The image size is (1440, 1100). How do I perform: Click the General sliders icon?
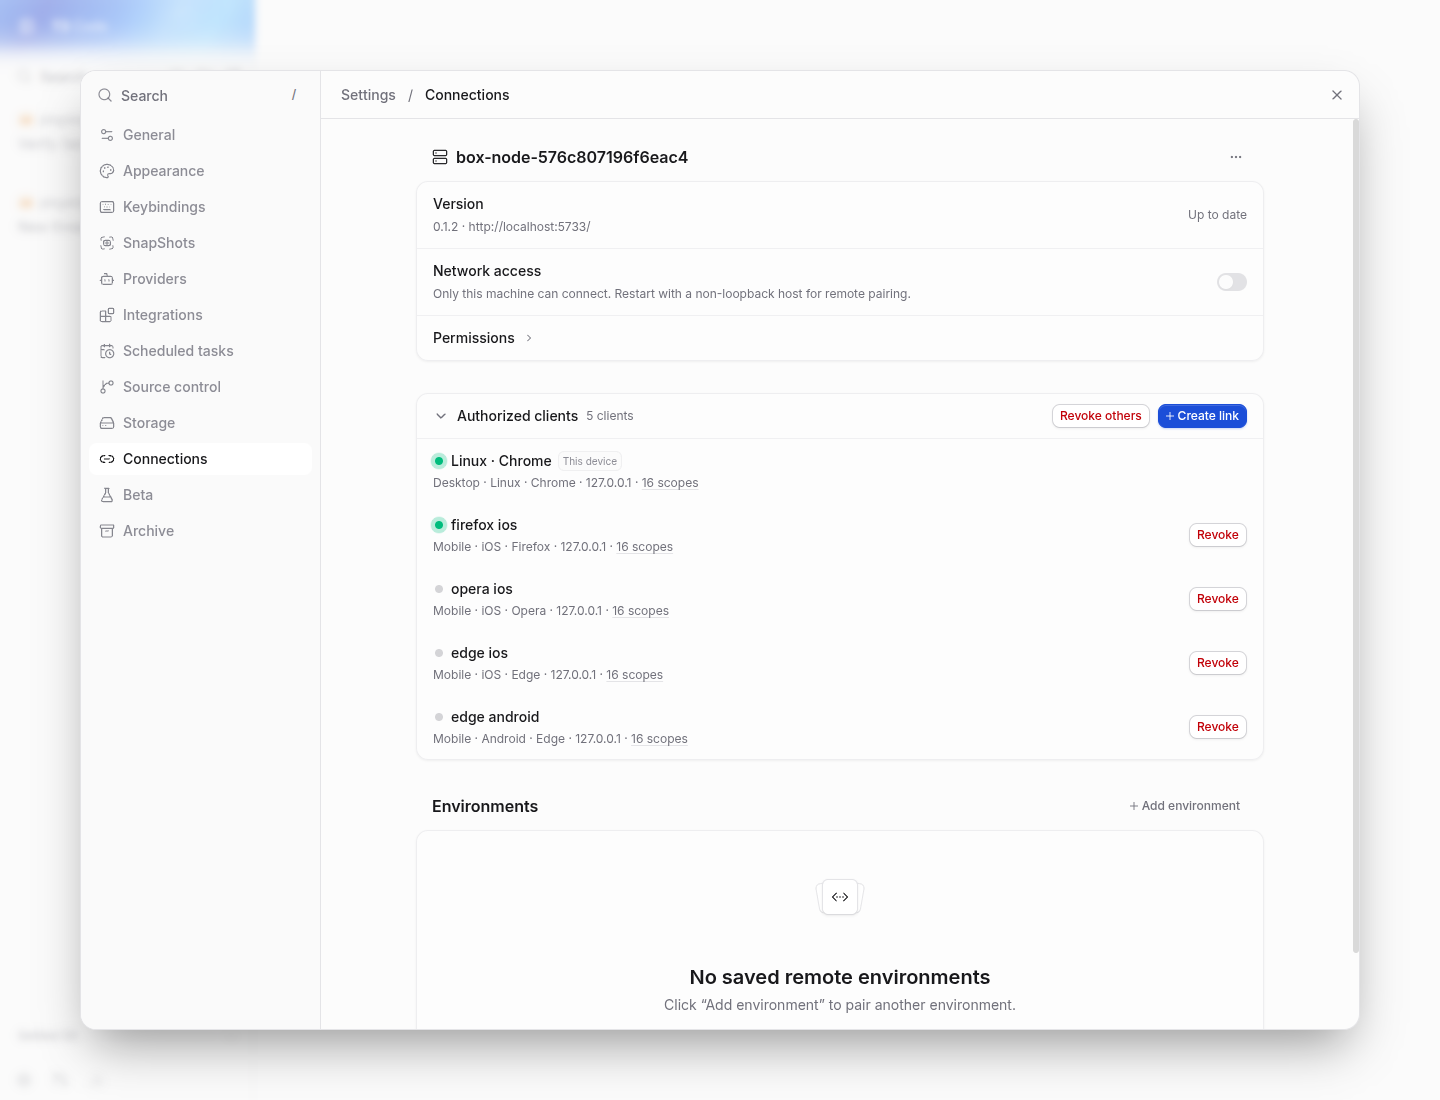[x=107, y=135]
